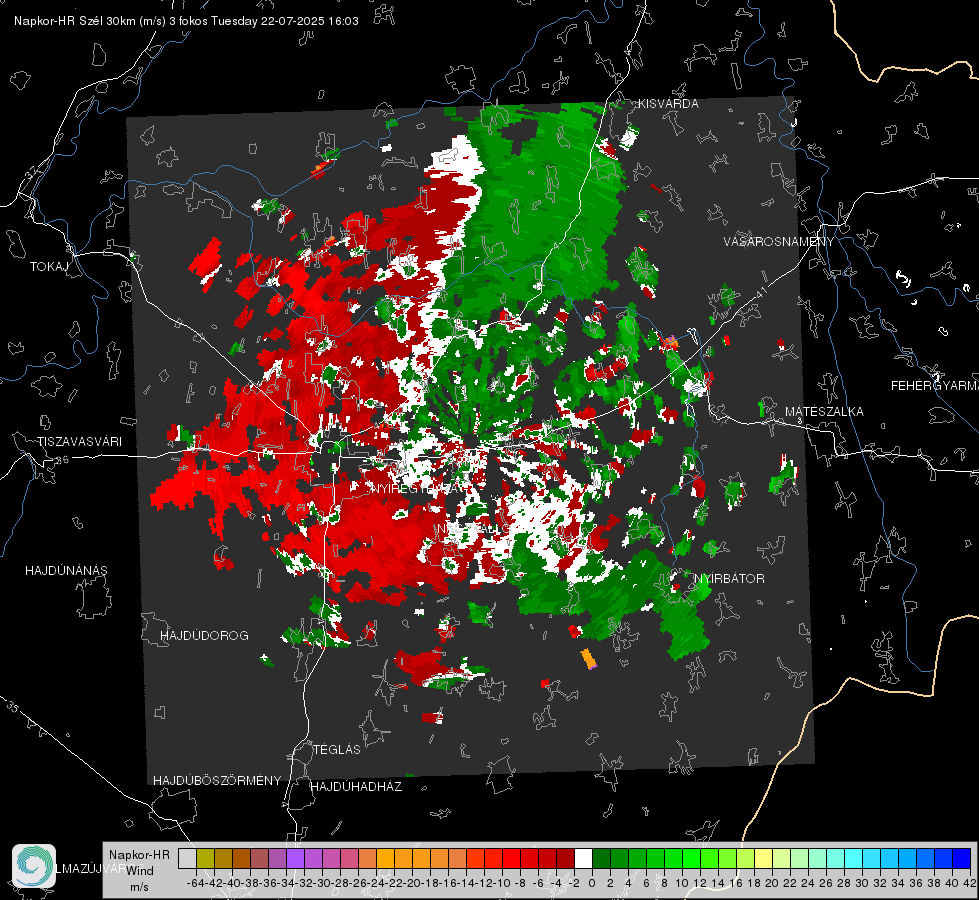Select the TOKAJ town label
This screenshot has width=979, height=900.
pos(49,267)
